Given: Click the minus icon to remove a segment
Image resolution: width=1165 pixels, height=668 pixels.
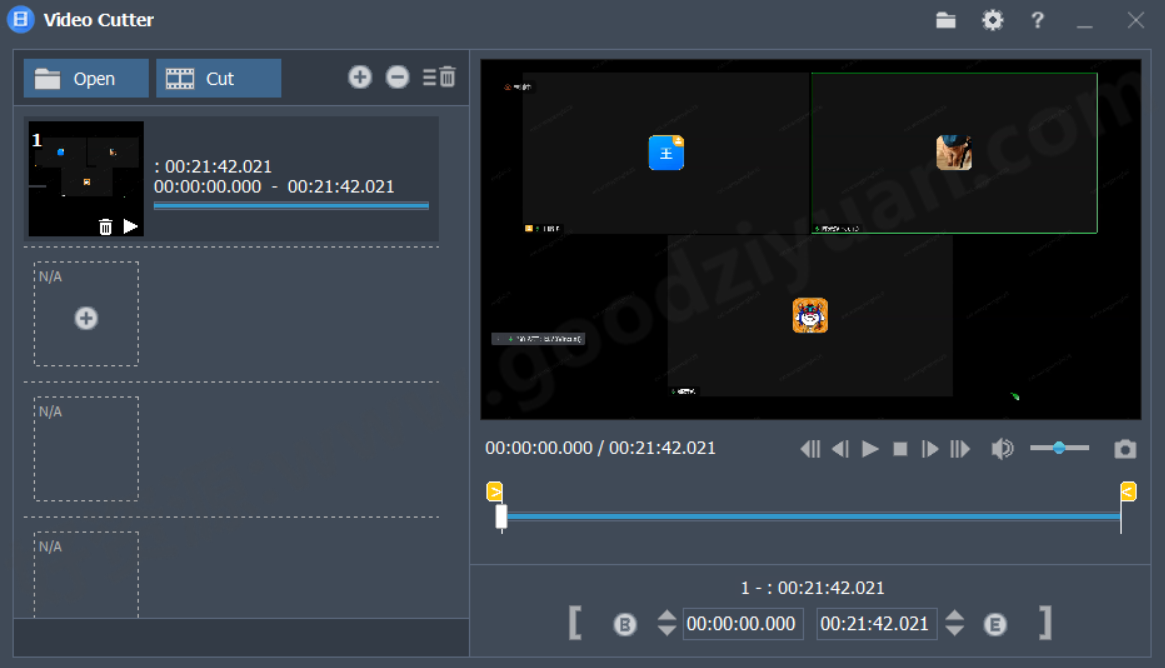Looking at the screenshot, I should [x=397, y=77].
